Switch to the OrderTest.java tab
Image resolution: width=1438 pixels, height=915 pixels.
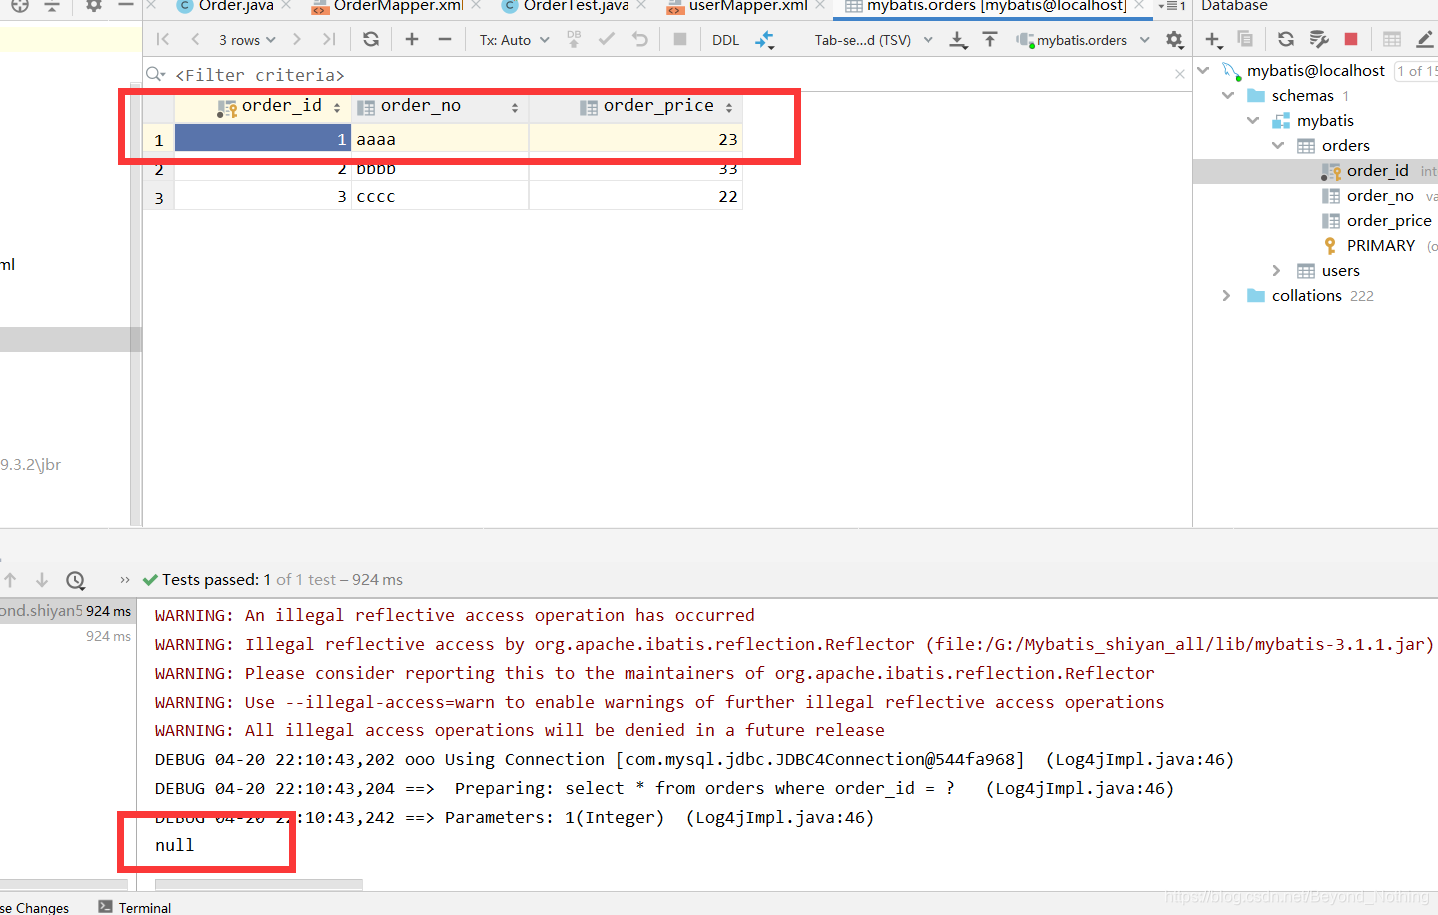coord(576,6)
